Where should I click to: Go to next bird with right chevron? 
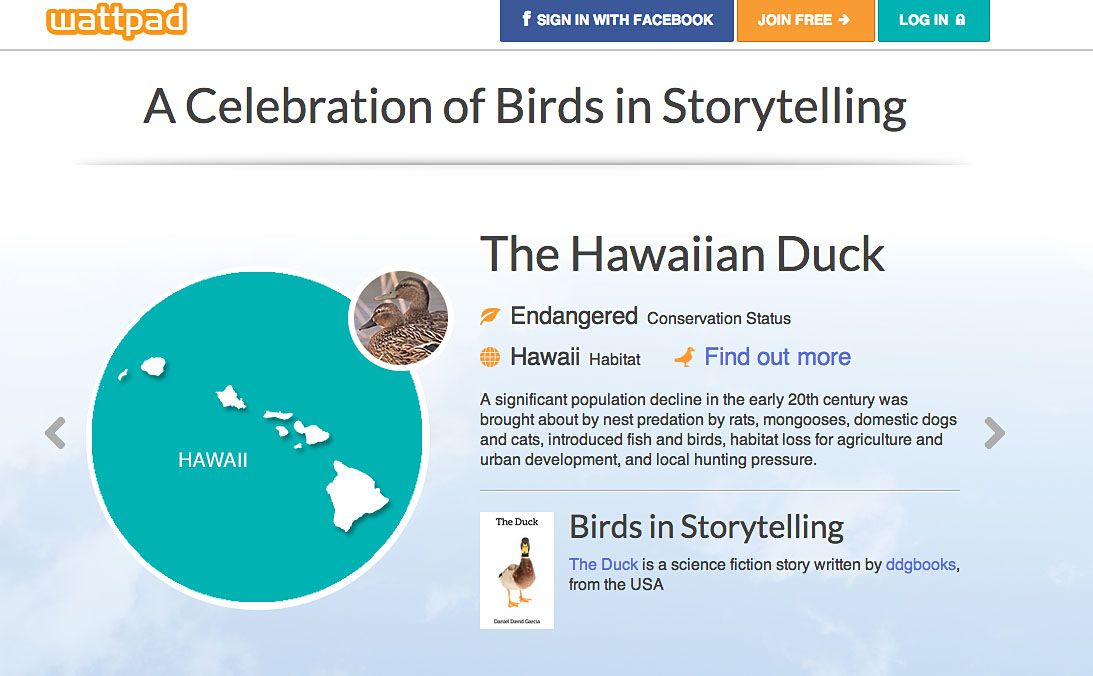click(995, 433)
